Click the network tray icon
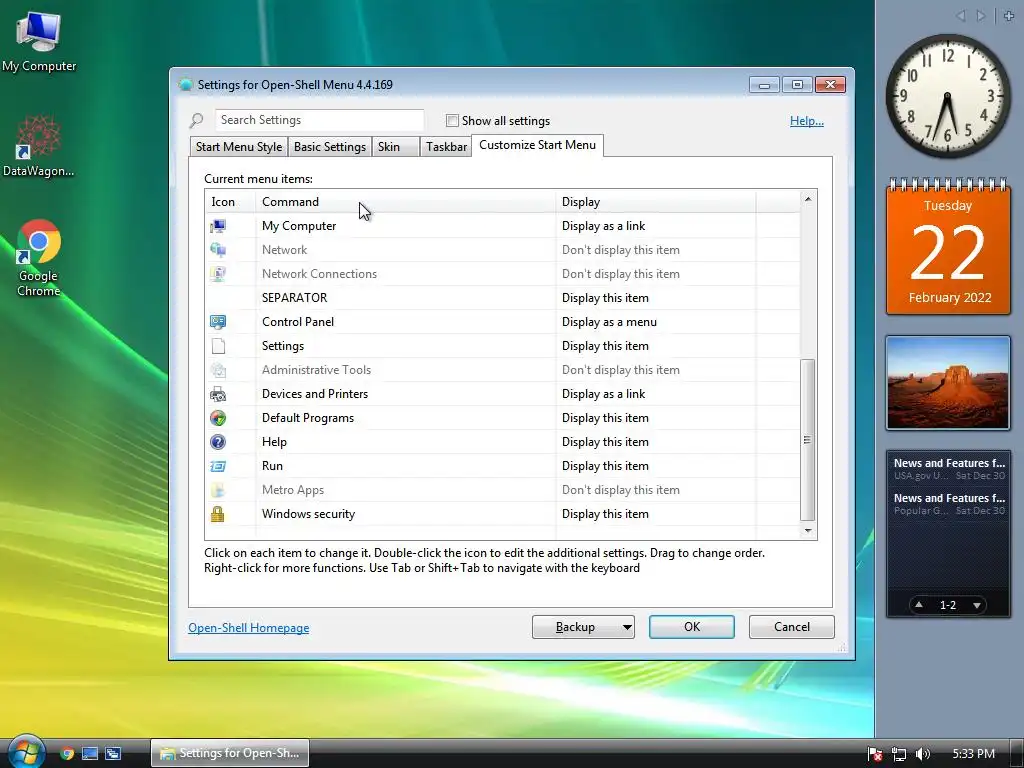 click(x=899, y=754)
